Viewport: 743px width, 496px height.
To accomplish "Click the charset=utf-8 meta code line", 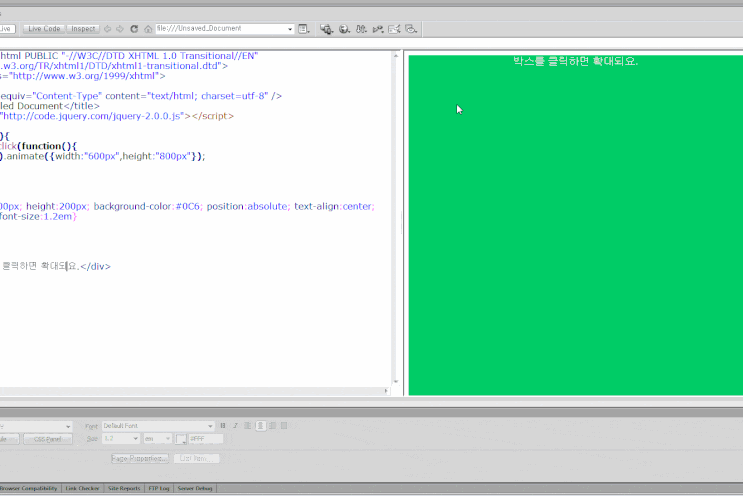I will point(141,96).
